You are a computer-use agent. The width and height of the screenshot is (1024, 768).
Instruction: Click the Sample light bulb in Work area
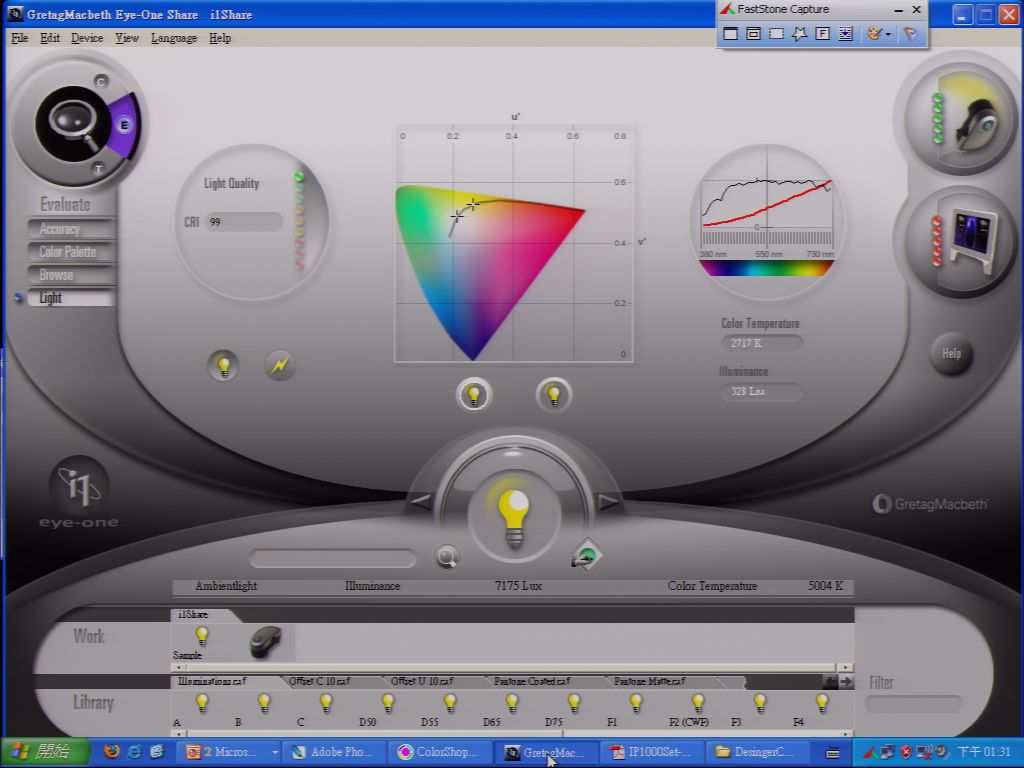(202, 636)
